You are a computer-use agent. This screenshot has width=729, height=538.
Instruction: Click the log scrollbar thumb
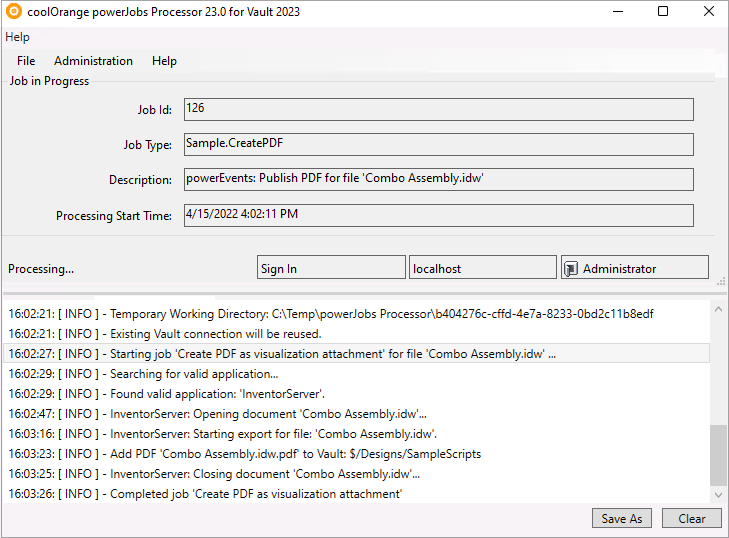coord(718,455)
